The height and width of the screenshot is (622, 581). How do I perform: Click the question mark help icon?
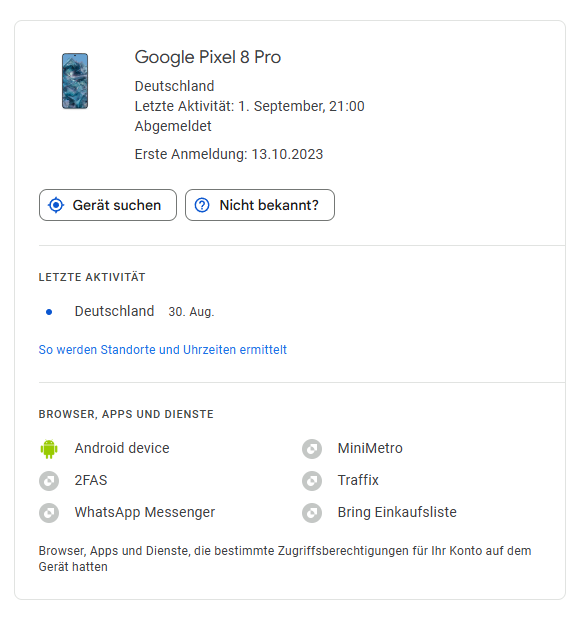click(202, 205)
